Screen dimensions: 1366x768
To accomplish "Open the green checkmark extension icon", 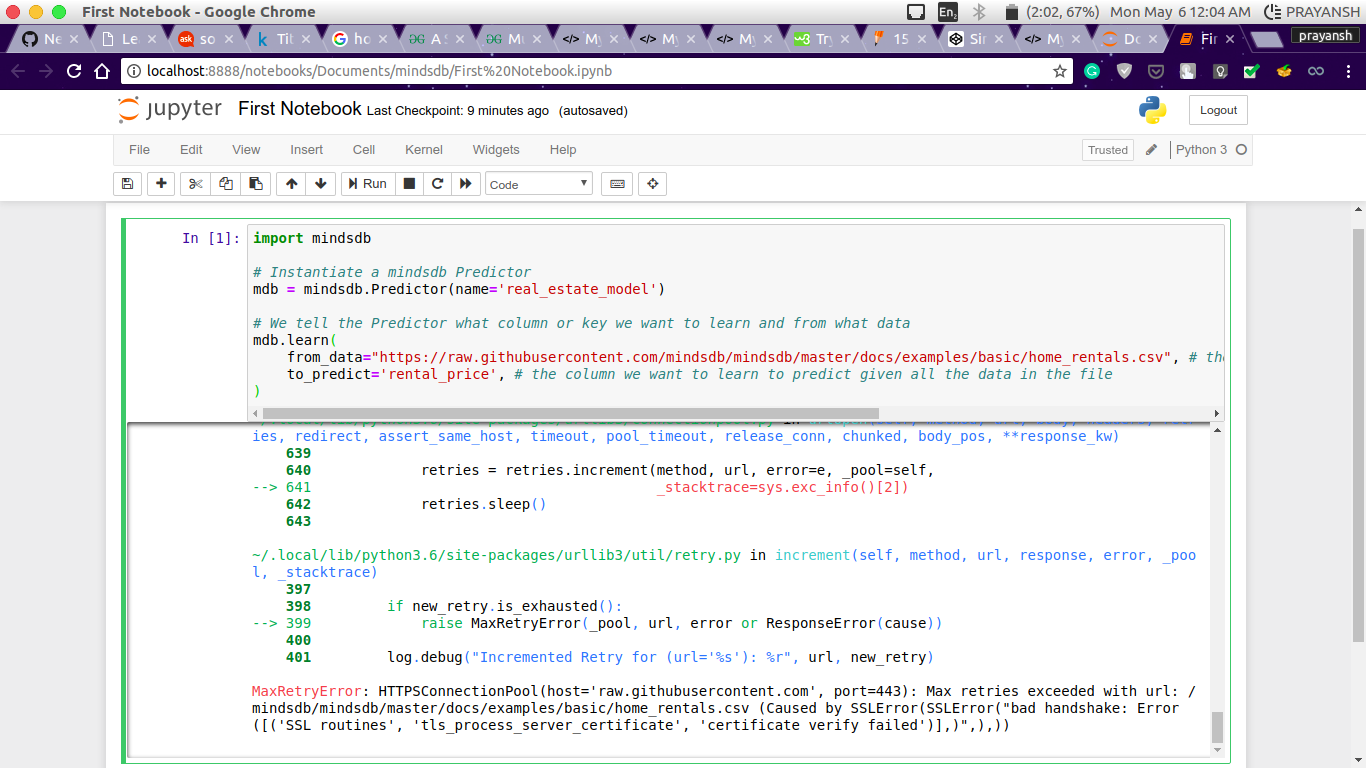I will coord(1252,71).
